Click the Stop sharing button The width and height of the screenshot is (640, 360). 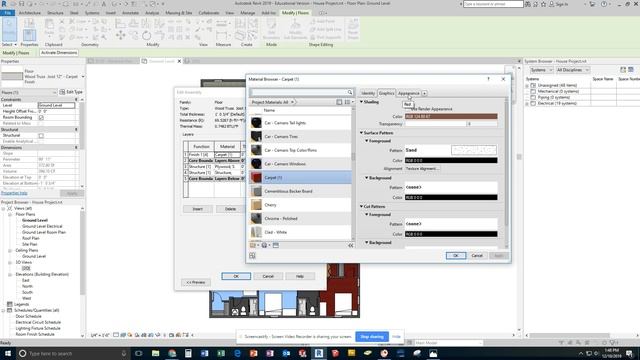[372, 337]
